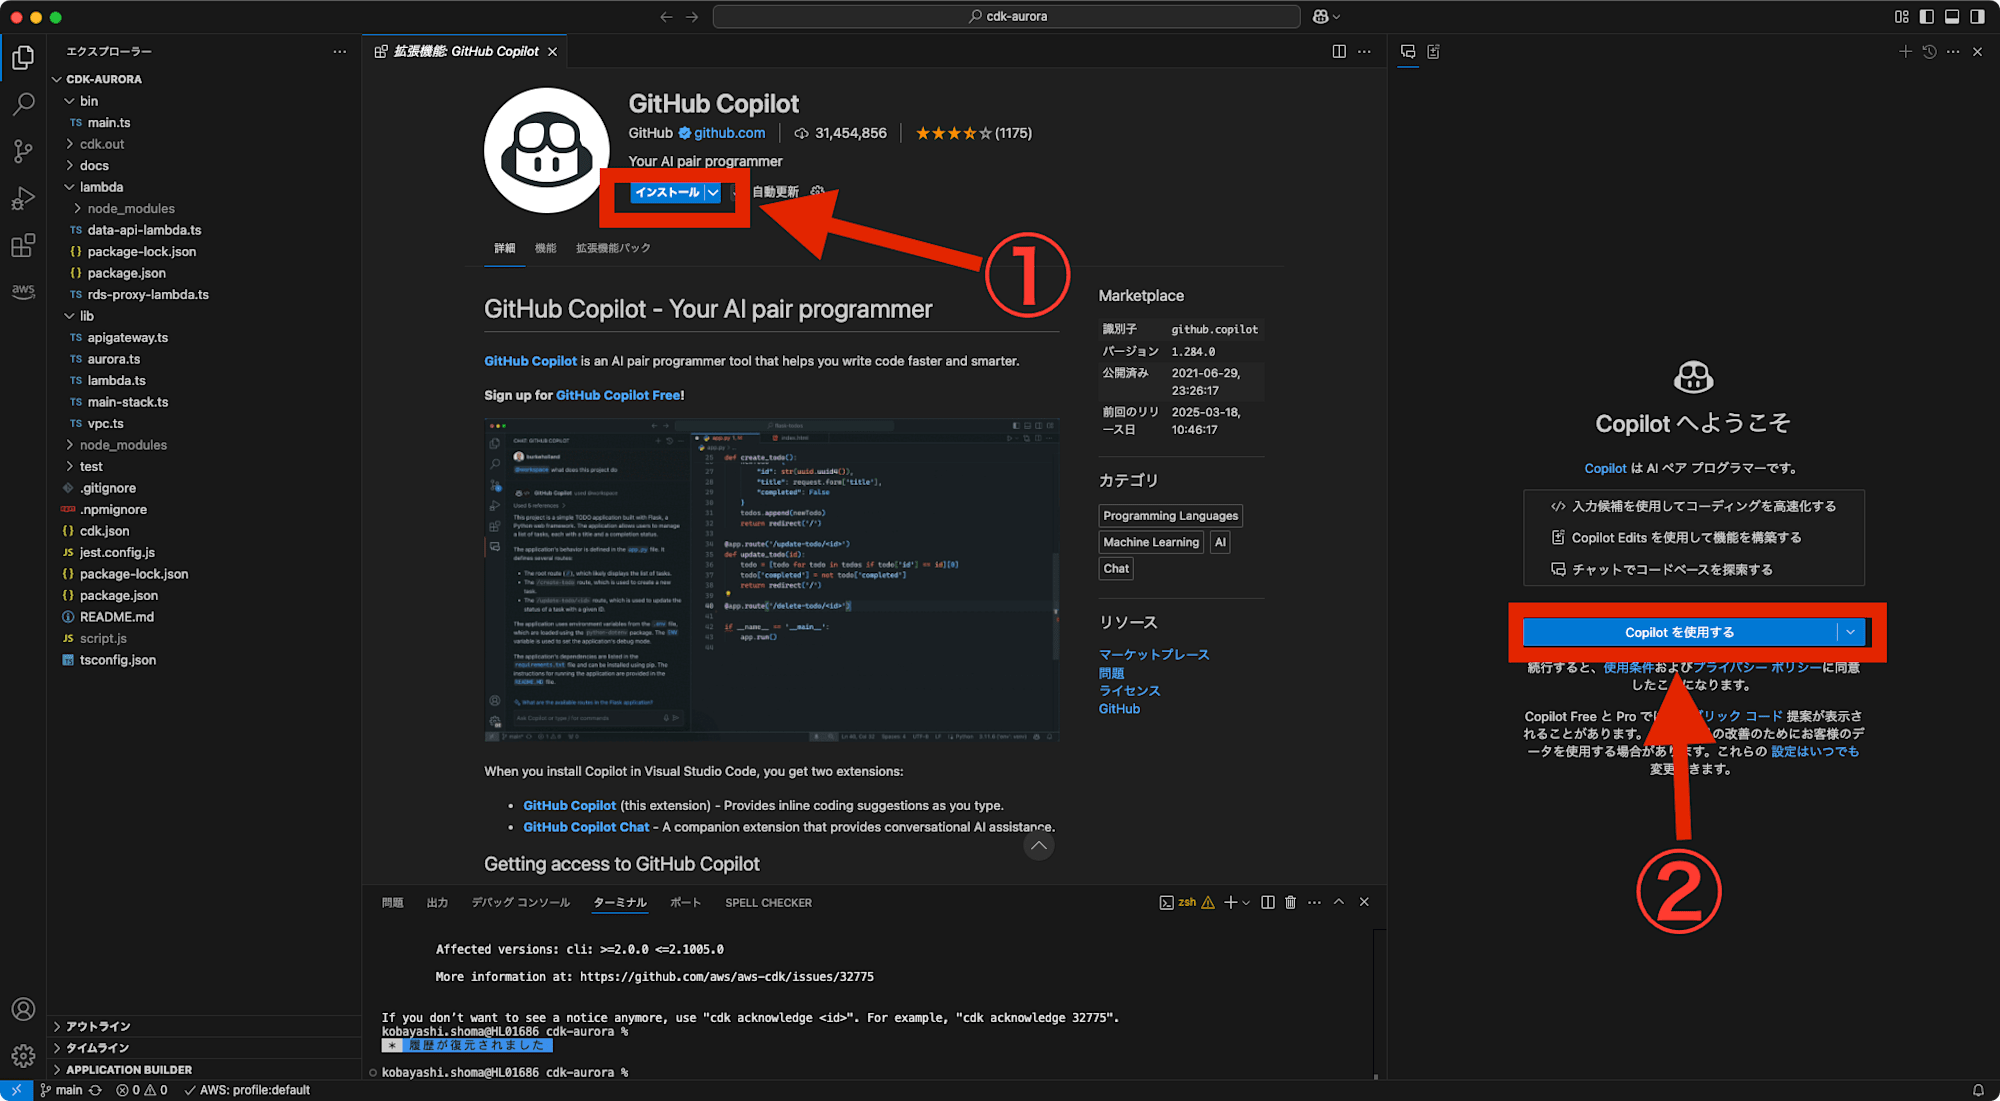Open the マーケットプレース resource link
The image size is (2000, 1101).
click(x=1154, y=654)
